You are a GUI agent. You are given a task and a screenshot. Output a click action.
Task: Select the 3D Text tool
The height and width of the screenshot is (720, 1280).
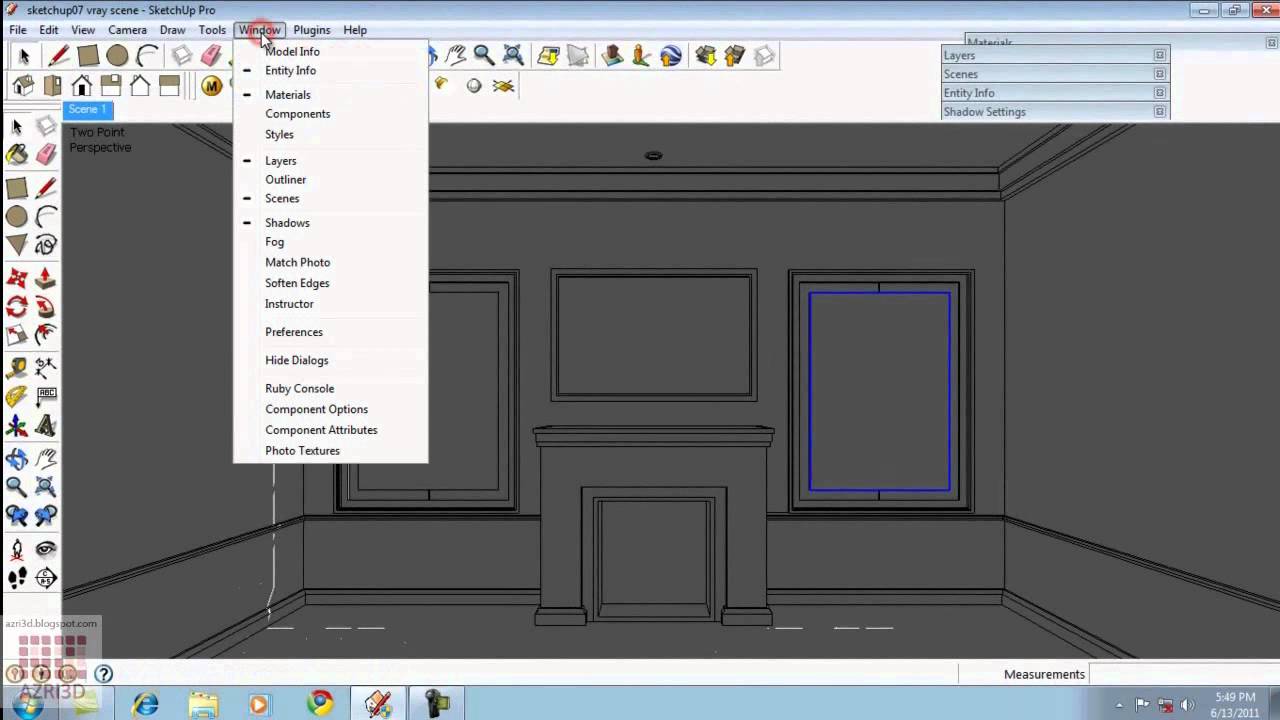pyautogui.click(x=46, y=427)
